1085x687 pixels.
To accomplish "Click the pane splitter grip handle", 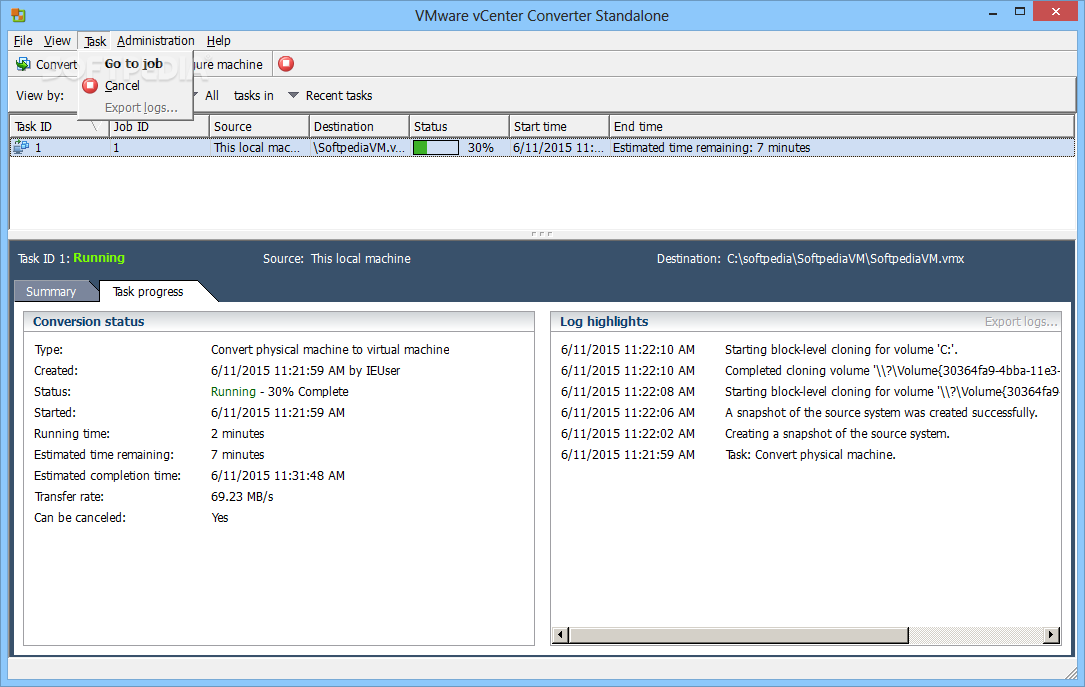I will 542,234.
